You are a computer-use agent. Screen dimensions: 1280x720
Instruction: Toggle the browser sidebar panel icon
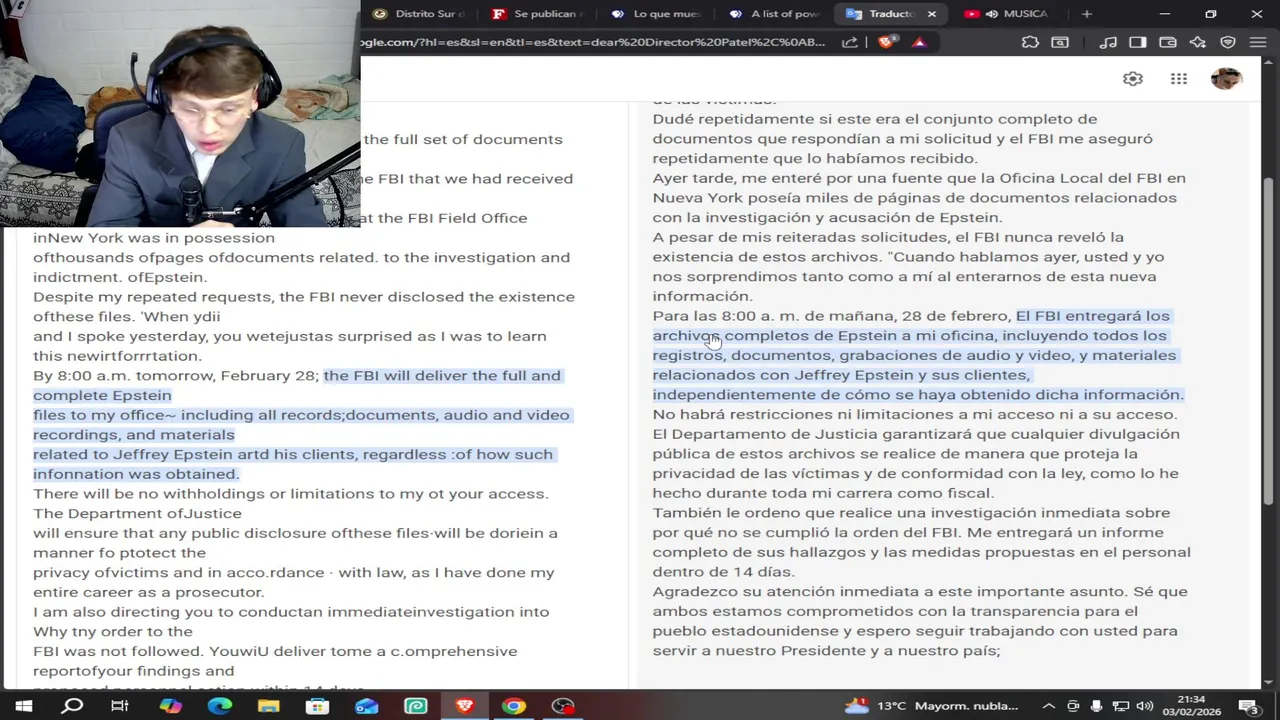pyautogui.click(x=1137, y=42)
